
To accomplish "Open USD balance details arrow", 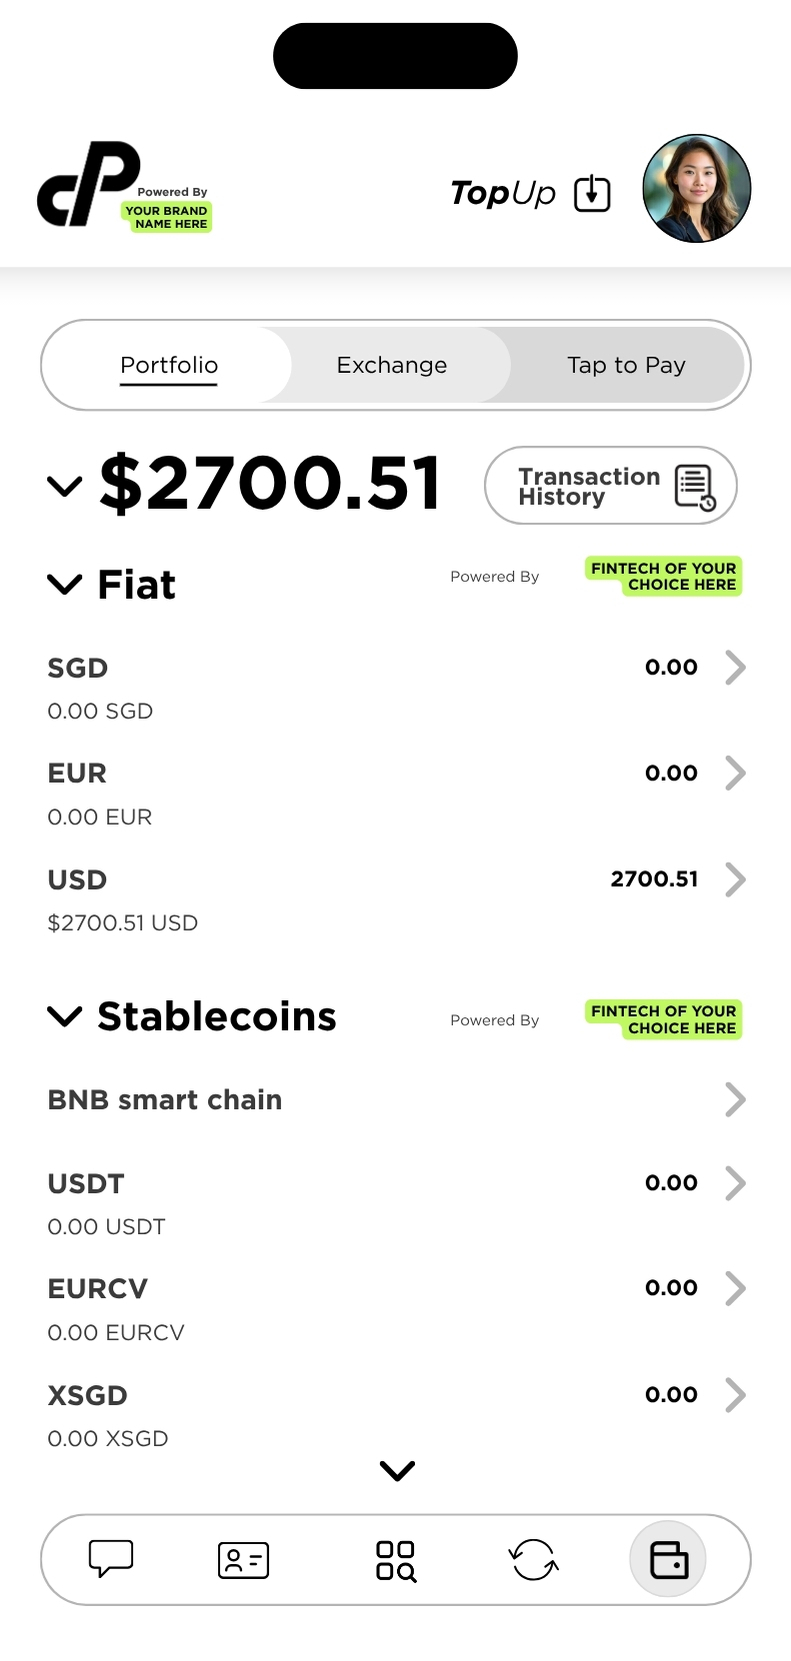I will [735, 880].
